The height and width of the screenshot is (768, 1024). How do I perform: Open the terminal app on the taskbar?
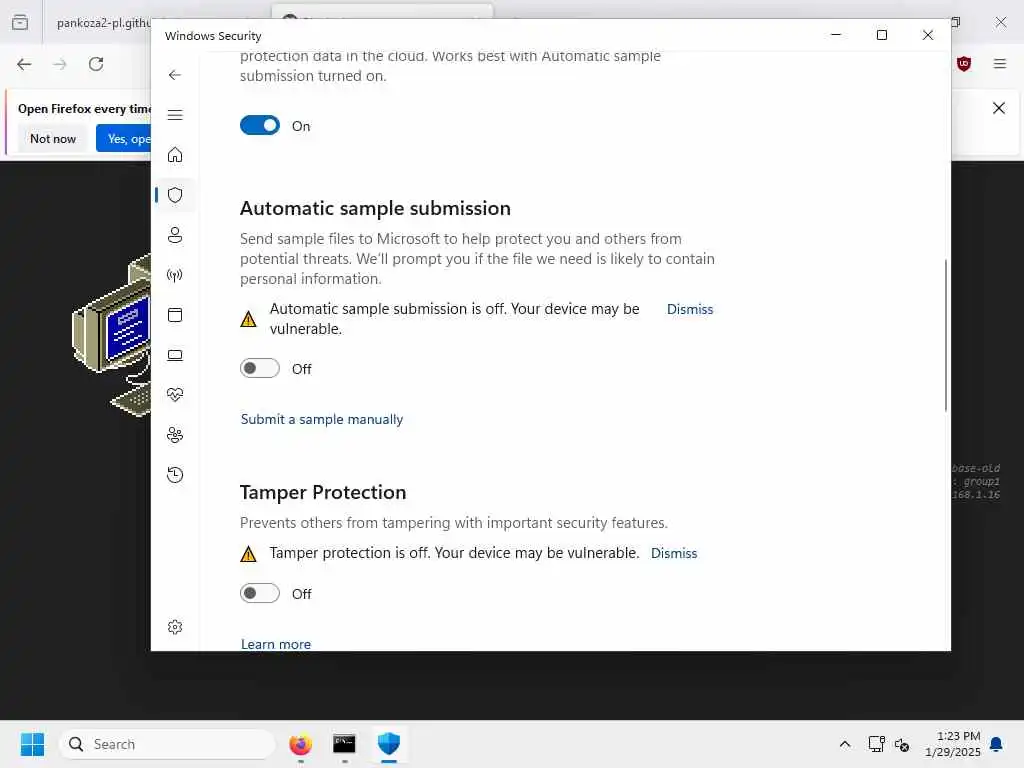tap(344, 744)
